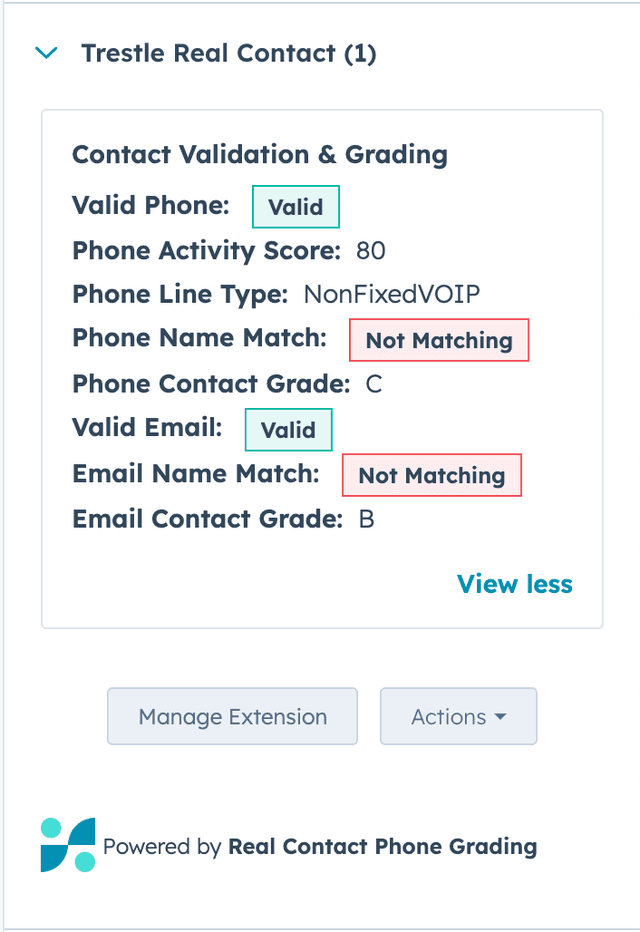Click the Valid Phone label
This screenshot has height=932, width=640.
(150, 206)
